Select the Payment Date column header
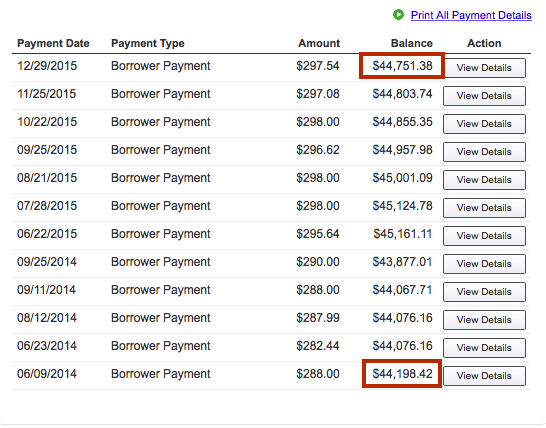The height and width of the screenshot is (428, 546). tap(53, 43)
